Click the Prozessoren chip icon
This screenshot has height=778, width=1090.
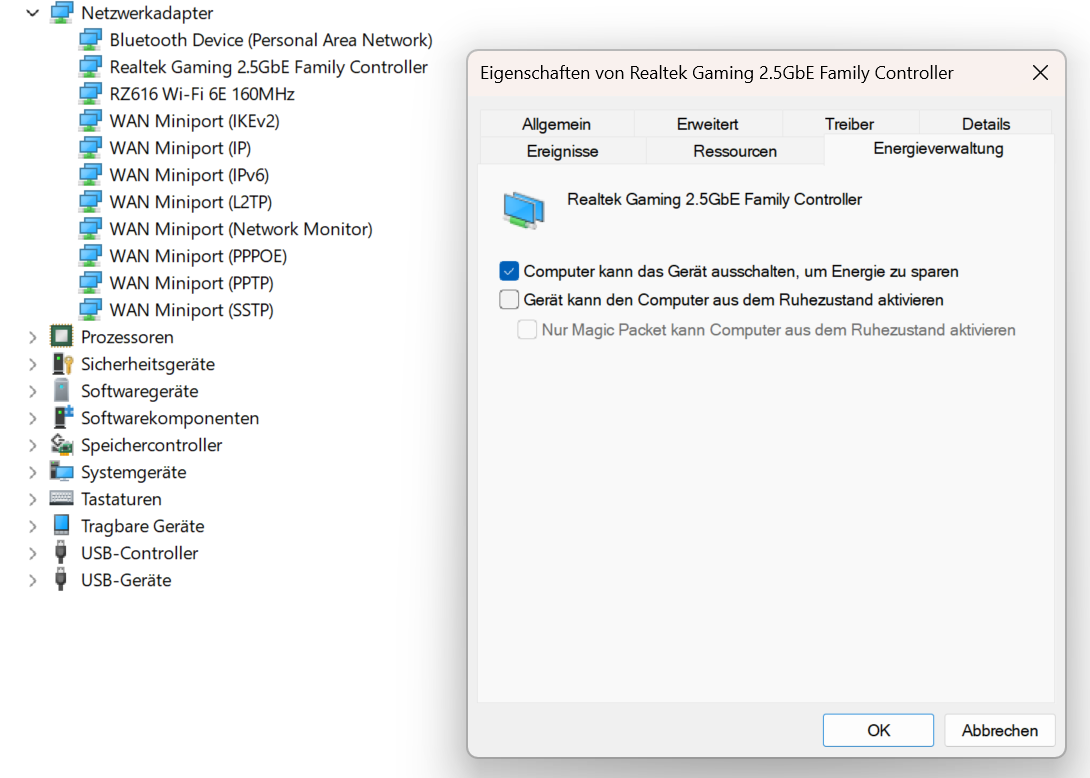click(62, 337)
